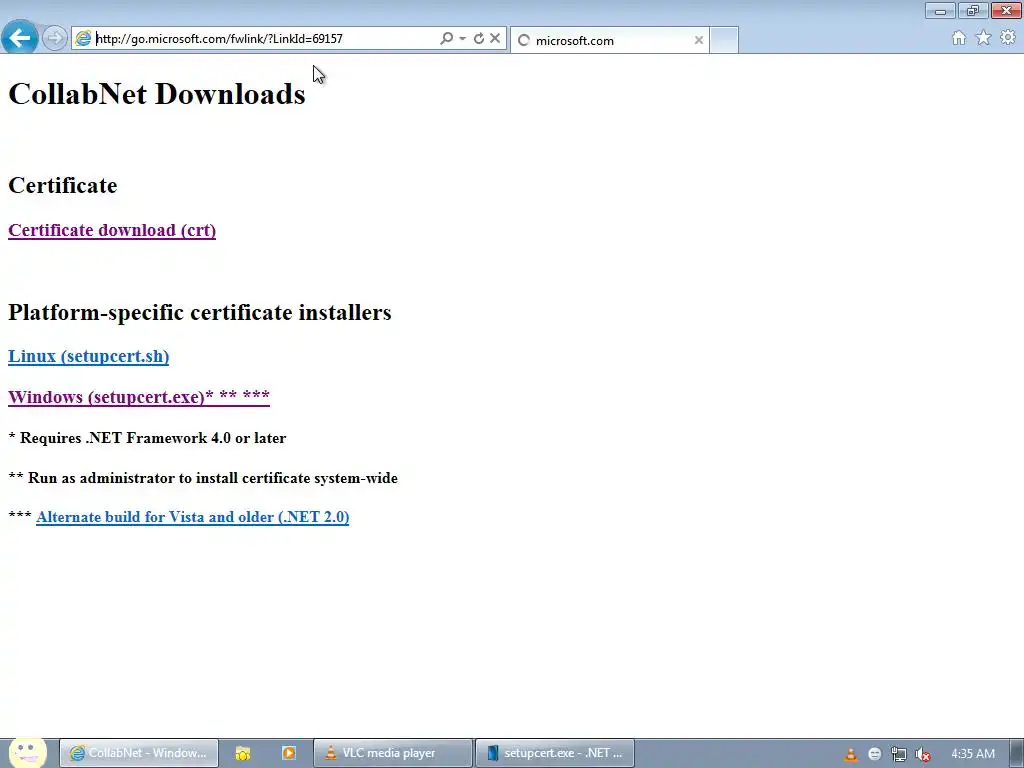Stop loading with the address bar X icon
The width and height of the screenshot is (1024, 768).
495,39
